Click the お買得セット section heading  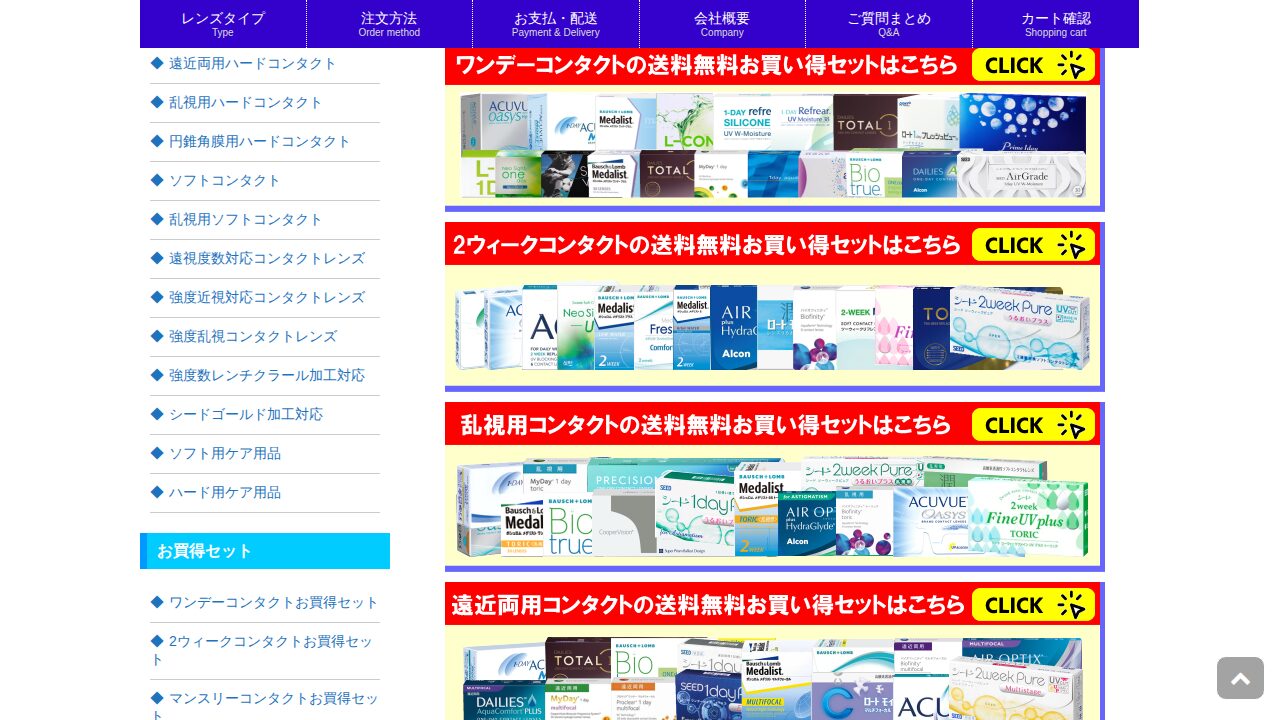[x=265, y=551]
